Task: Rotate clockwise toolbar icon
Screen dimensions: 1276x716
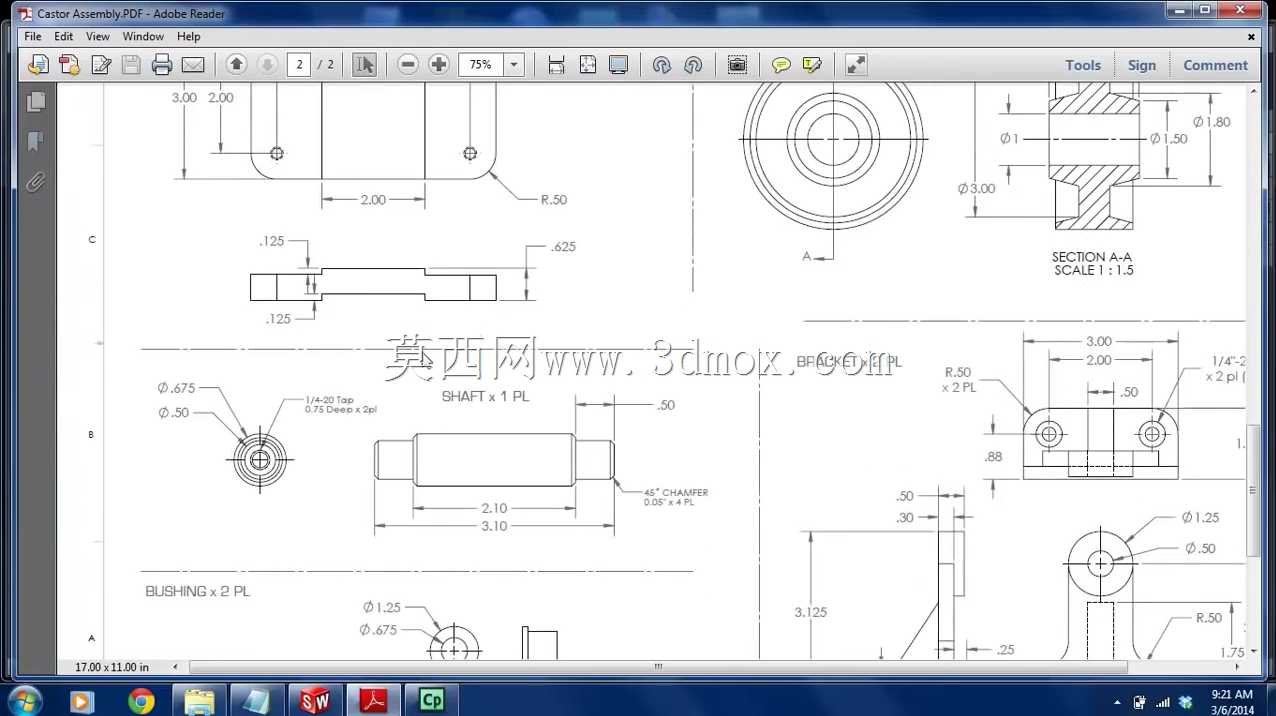Action: [x=693, y=65]
